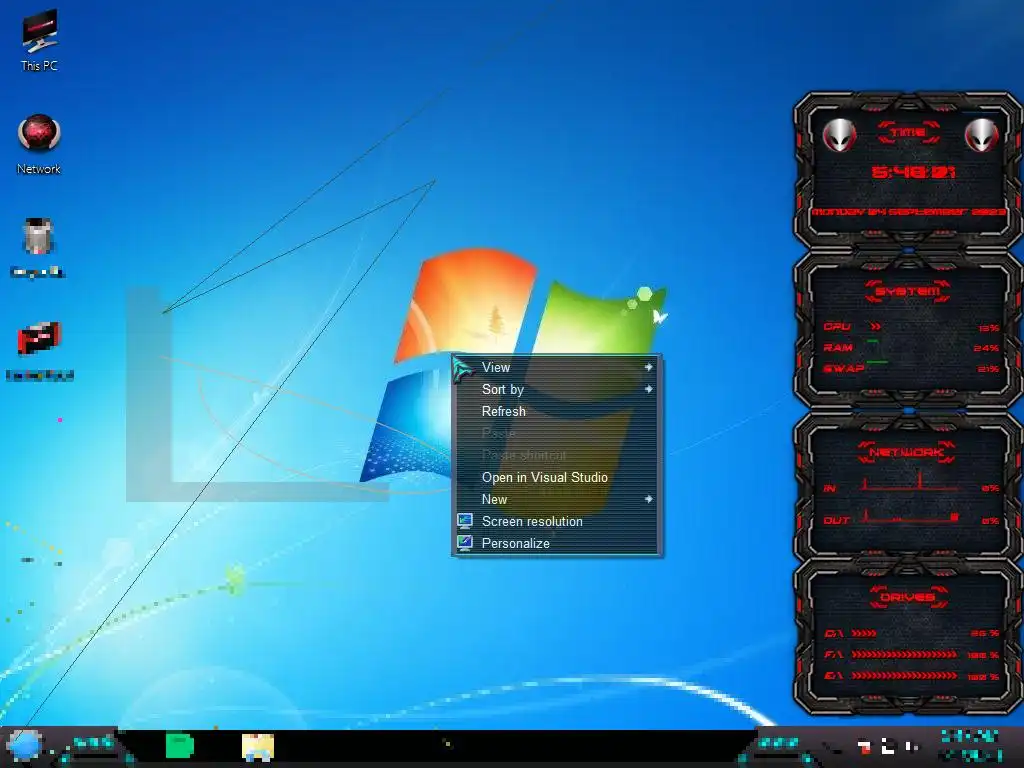Click the DRIVES header on the widget

(x=907, y=598)
